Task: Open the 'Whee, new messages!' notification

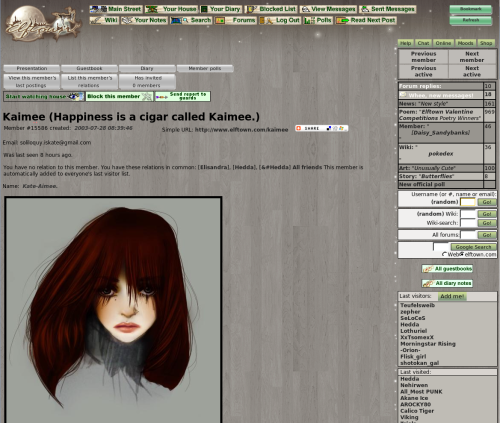Action: [441, 95]
